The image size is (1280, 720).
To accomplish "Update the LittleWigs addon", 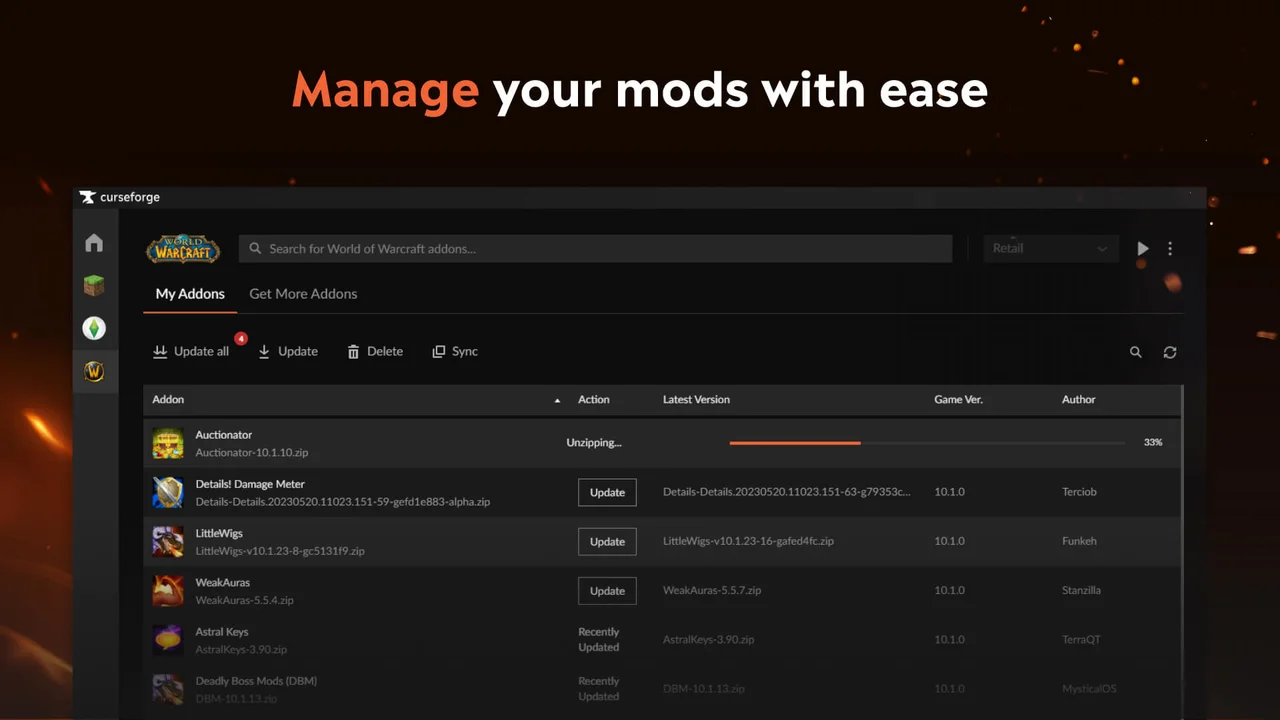I will pos(607,541).
